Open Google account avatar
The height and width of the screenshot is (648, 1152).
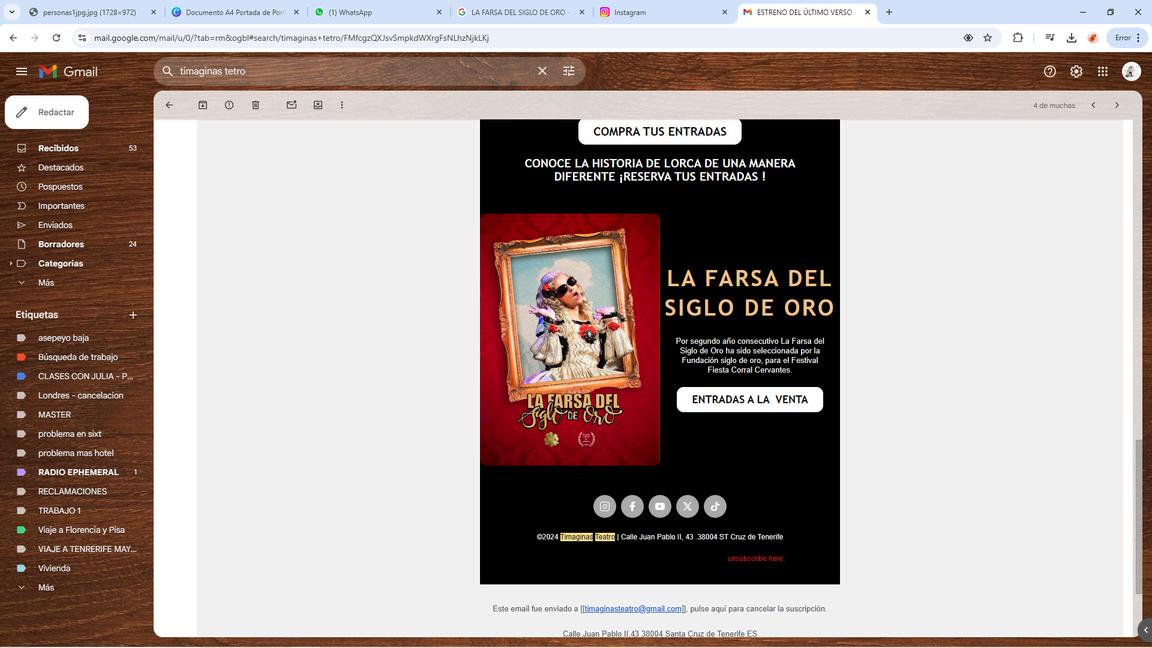(x=1131, y=71)
